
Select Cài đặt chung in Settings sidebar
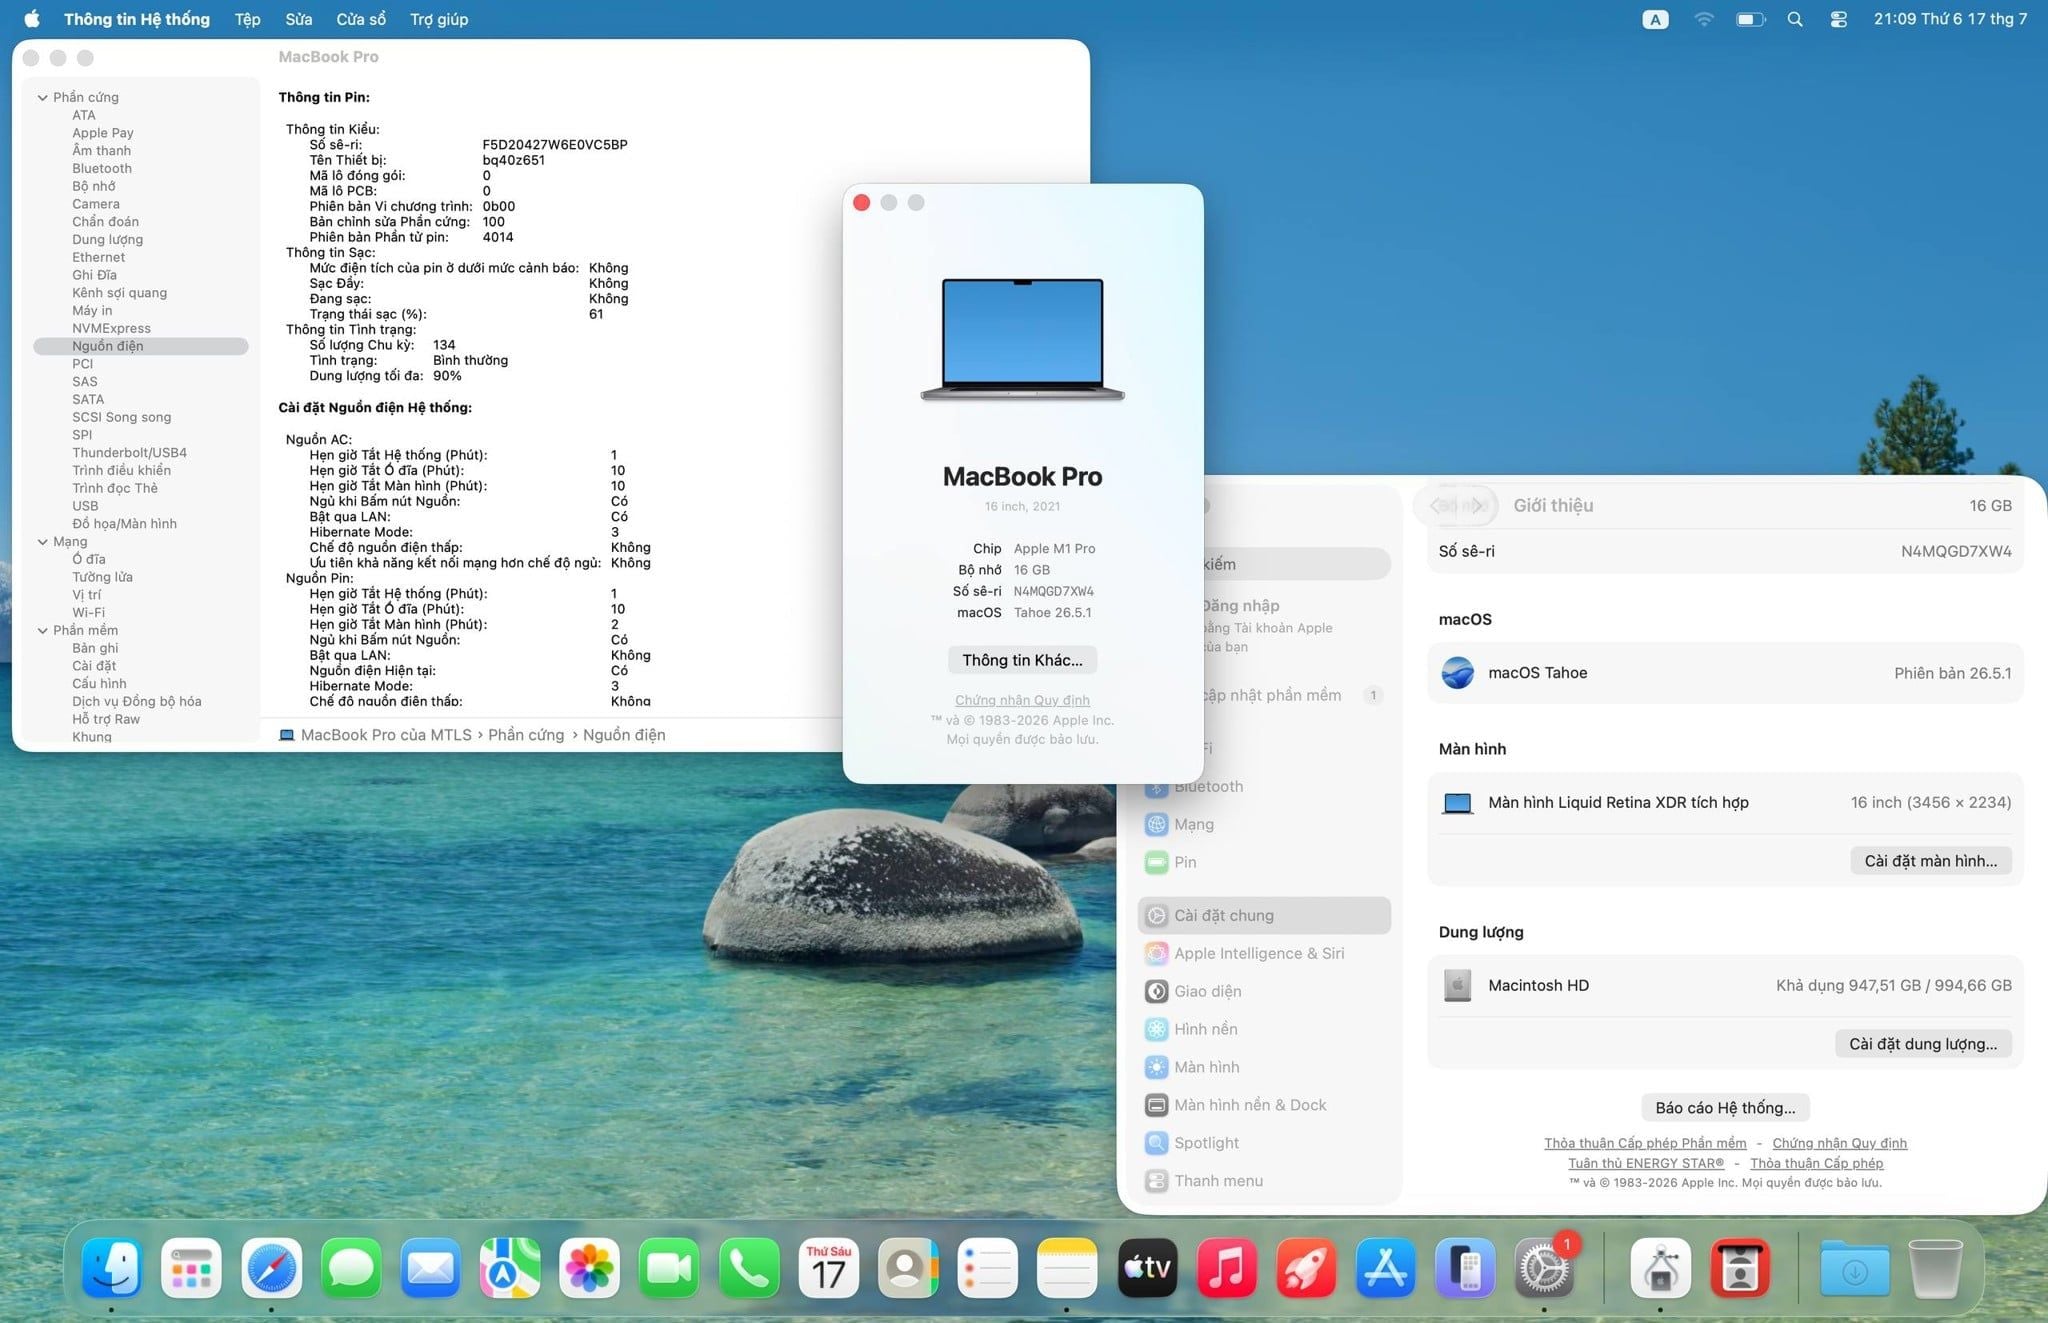point(1264,915)
